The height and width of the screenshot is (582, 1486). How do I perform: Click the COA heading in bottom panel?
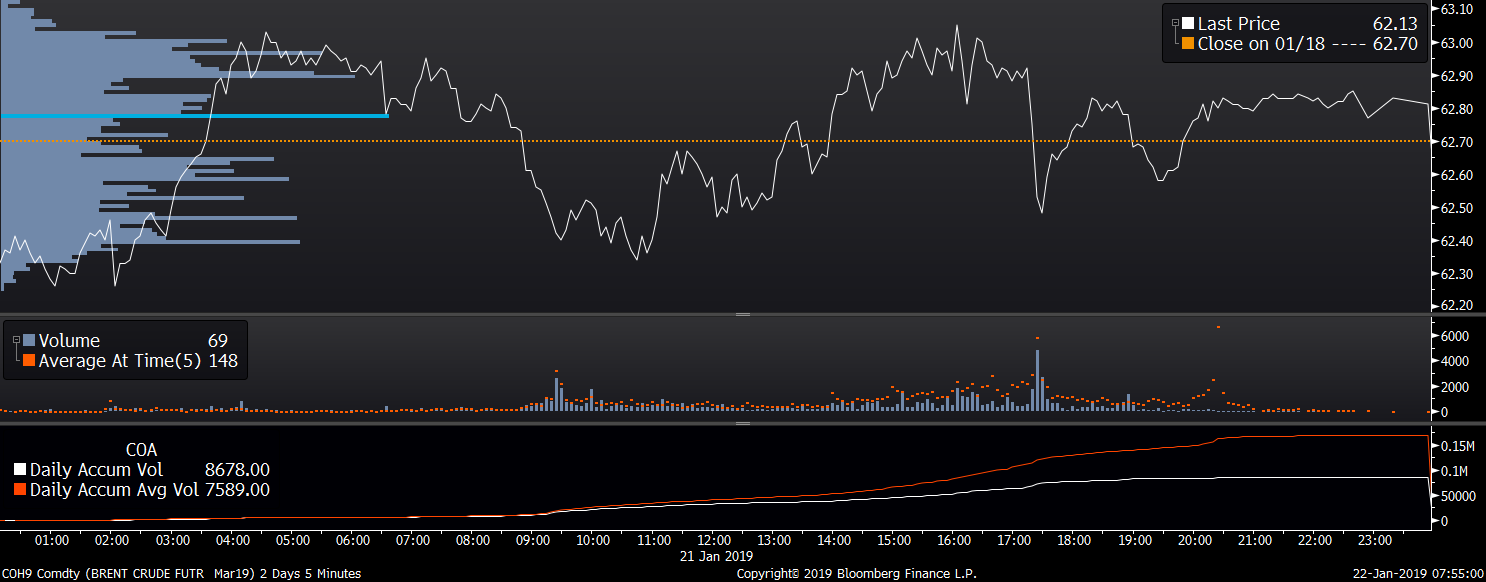click(x=141, y=450)
